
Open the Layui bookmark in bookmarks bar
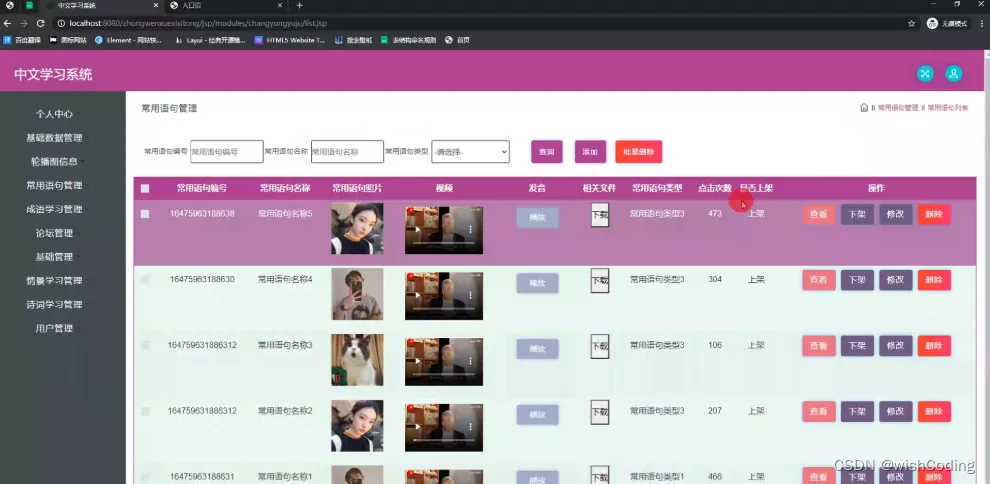pos(210,40)
